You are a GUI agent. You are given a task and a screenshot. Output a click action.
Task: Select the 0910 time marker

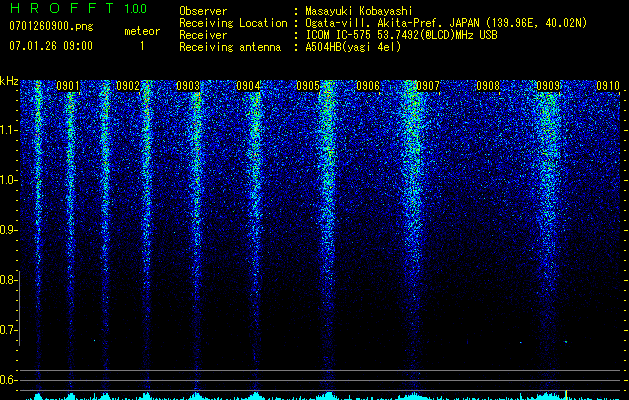(608, 87)
